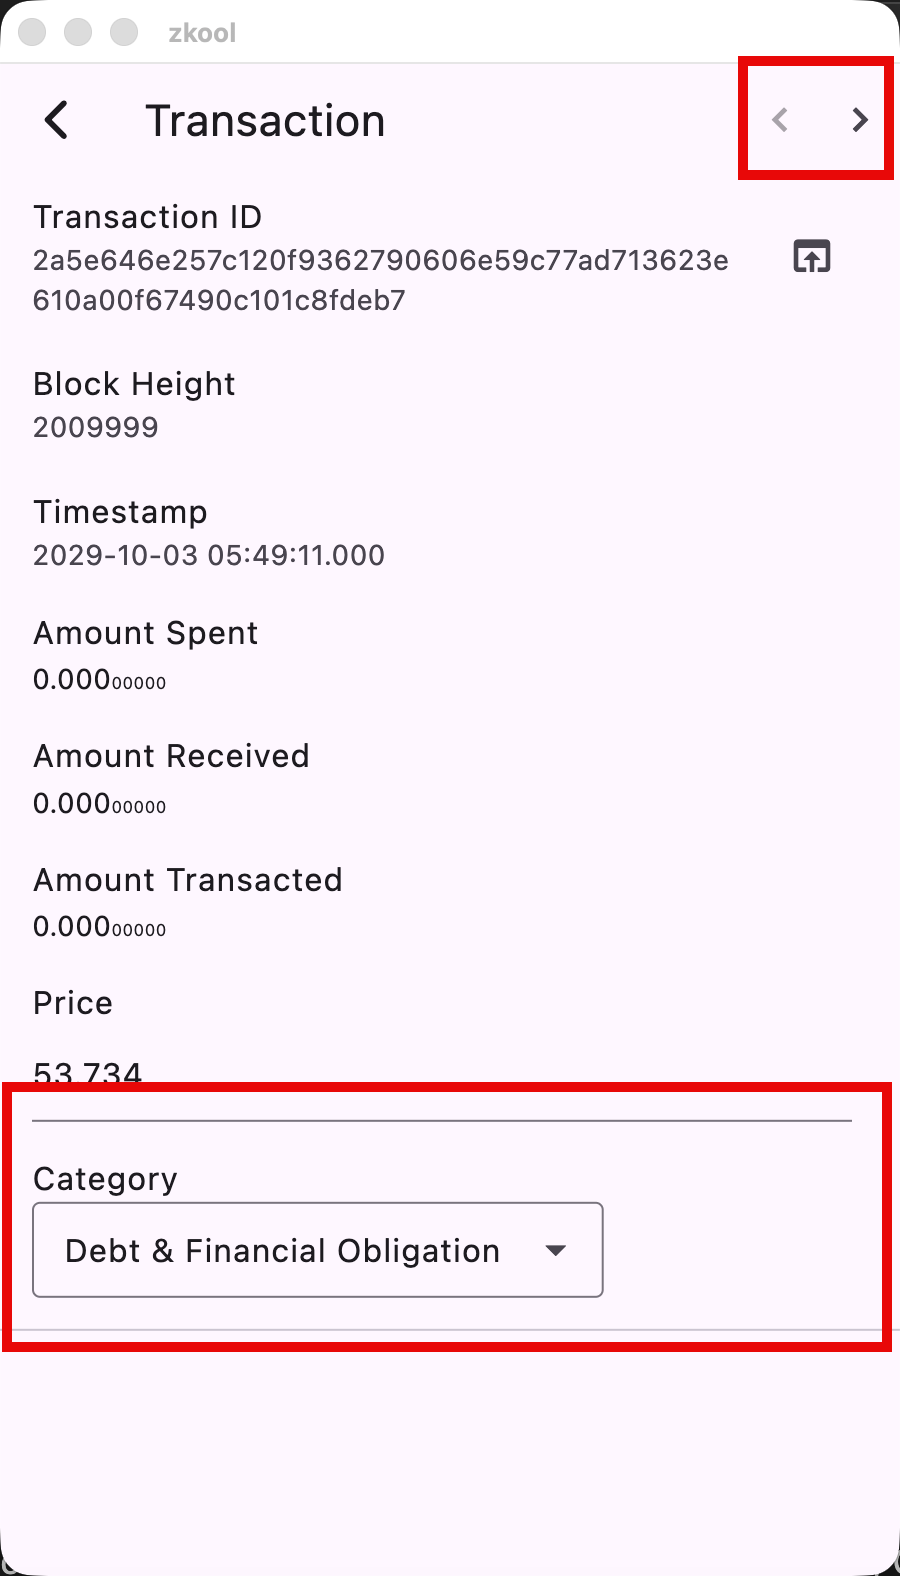The height and width of the screenshot is (1576, 900).
Task: Click the divider line above Category
Action: tap(444, 1121)
